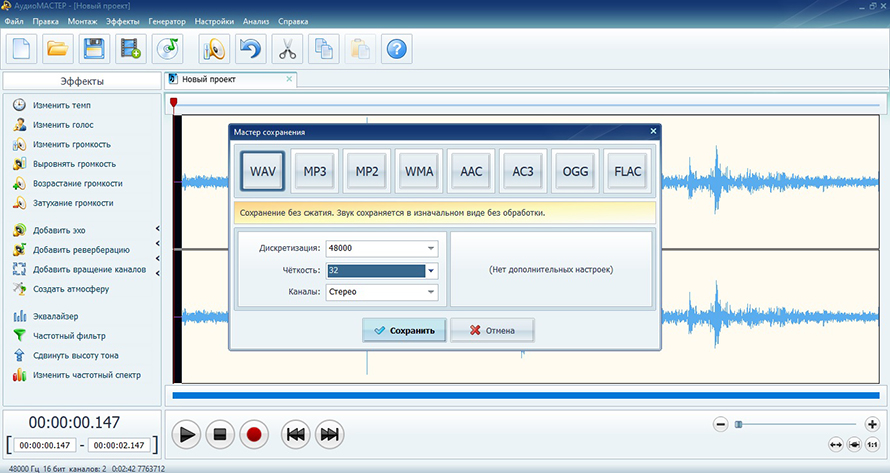Click the zoom slider handle
Image resolution: width=890 pixels, height=473 pixels.
tap(739, 424)
